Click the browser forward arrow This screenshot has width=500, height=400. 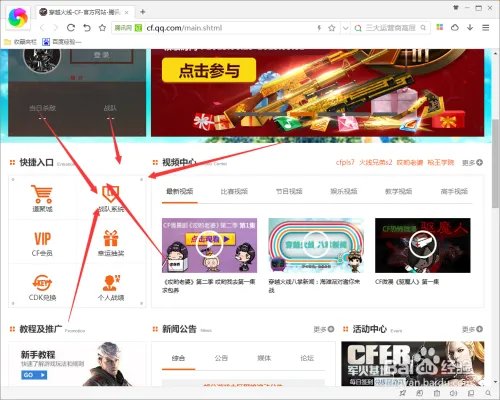click(55, 28)
